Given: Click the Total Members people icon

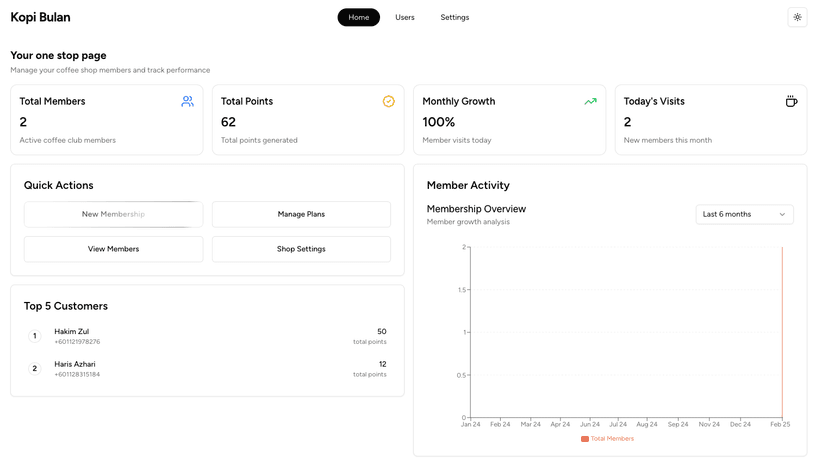Looking at the screenshot, I should point(187,101).
